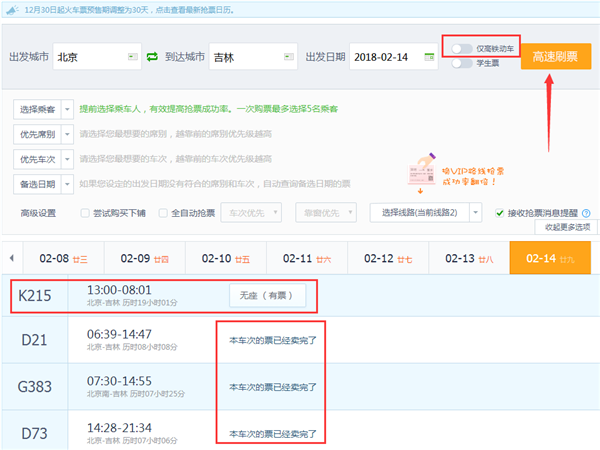600x450 pixels.
Task: Click the announcement speaker icon in the top banner
Action: pos(12,10)
